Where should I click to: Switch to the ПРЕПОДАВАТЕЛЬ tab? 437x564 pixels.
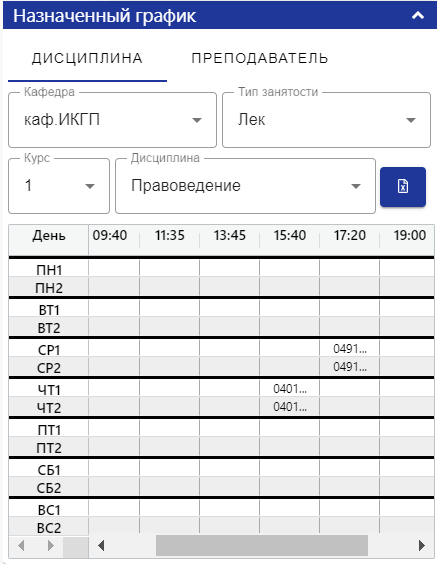point(260,58)
